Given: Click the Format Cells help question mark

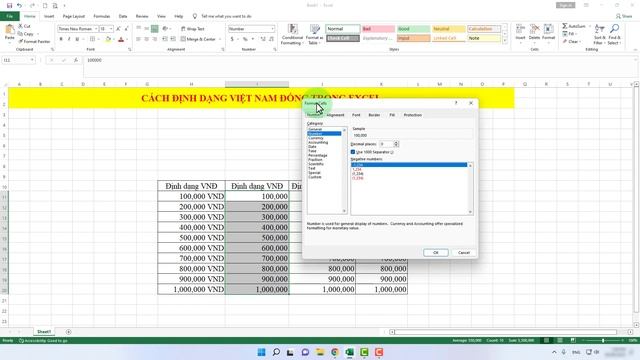Looking at the screenshot, I should pos(456,103).
